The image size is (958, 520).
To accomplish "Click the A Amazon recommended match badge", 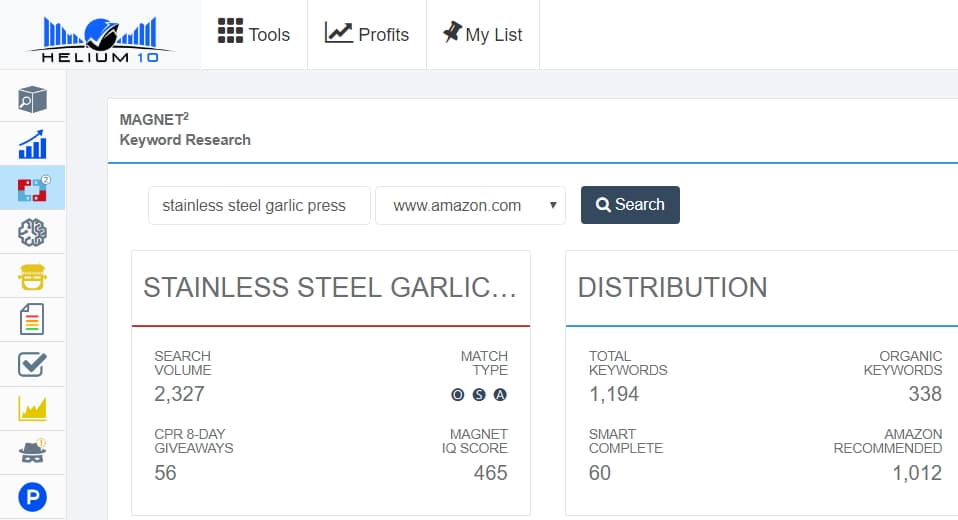I will (500, 394).
